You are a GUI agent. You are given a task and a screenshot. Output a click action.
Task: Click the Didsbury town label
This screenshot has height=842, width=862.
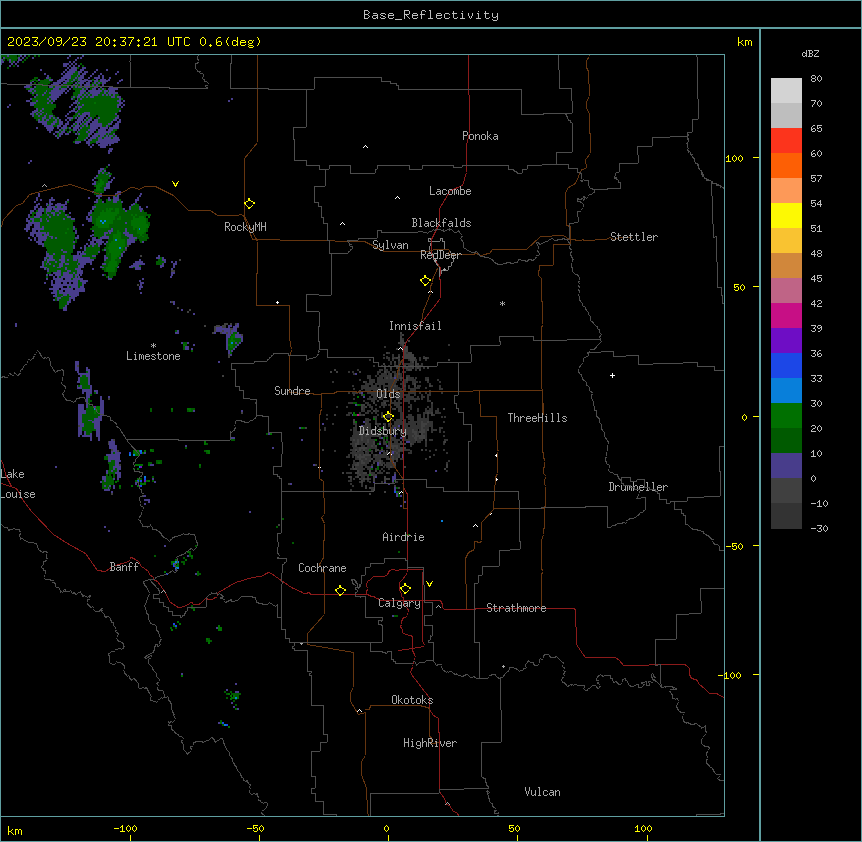click(x=383, y=431)
